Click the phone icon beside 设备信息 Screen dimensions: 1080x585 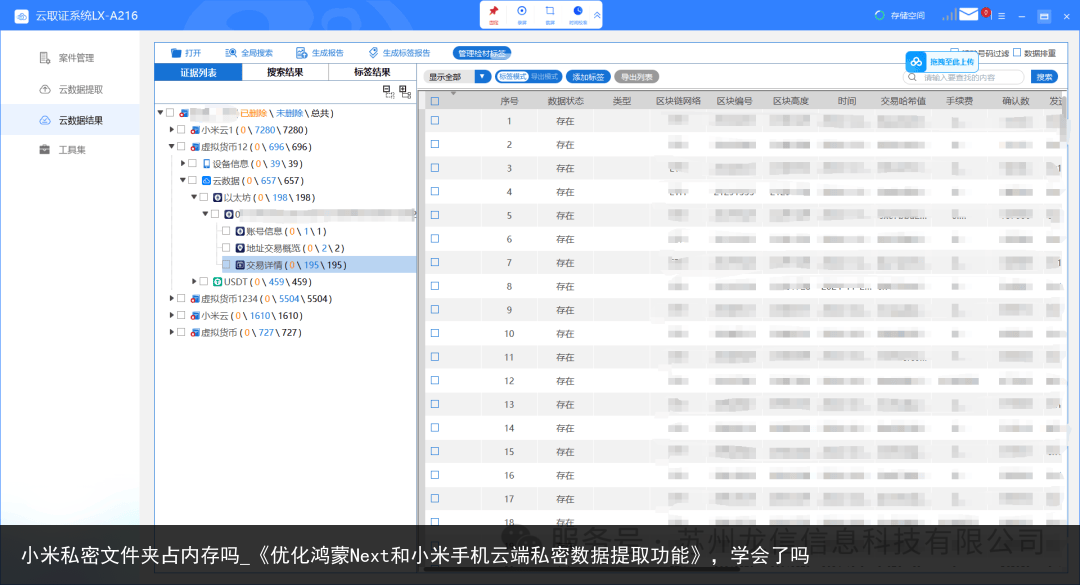click(206, 164)
